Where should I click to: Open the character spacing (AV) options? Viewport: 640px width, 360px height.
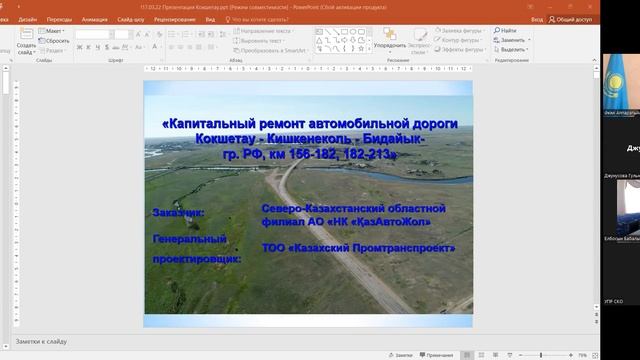click(125, 47)
